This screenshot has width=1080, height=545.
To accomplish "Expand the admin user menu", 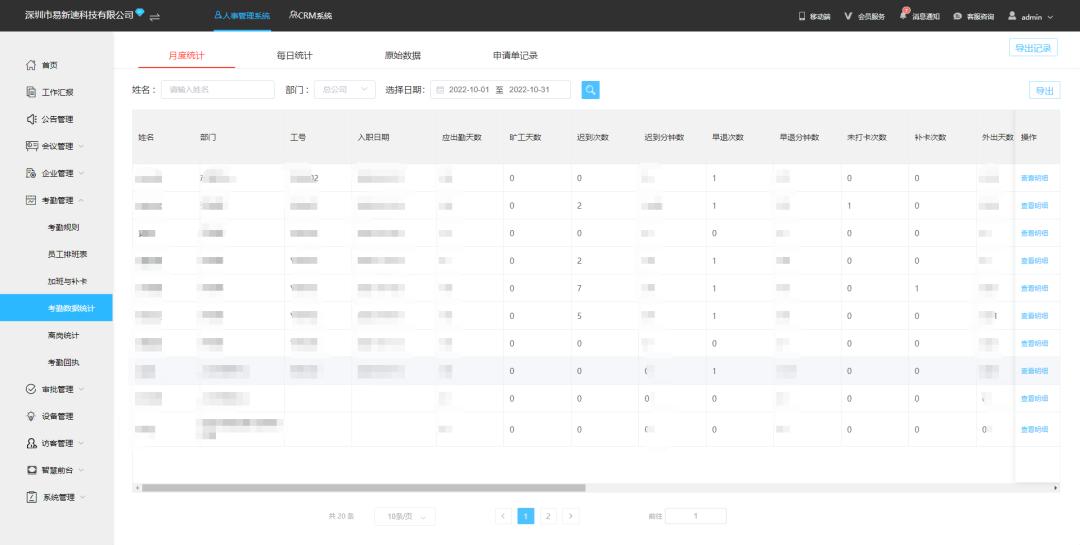I will [x=1030, y=16].
